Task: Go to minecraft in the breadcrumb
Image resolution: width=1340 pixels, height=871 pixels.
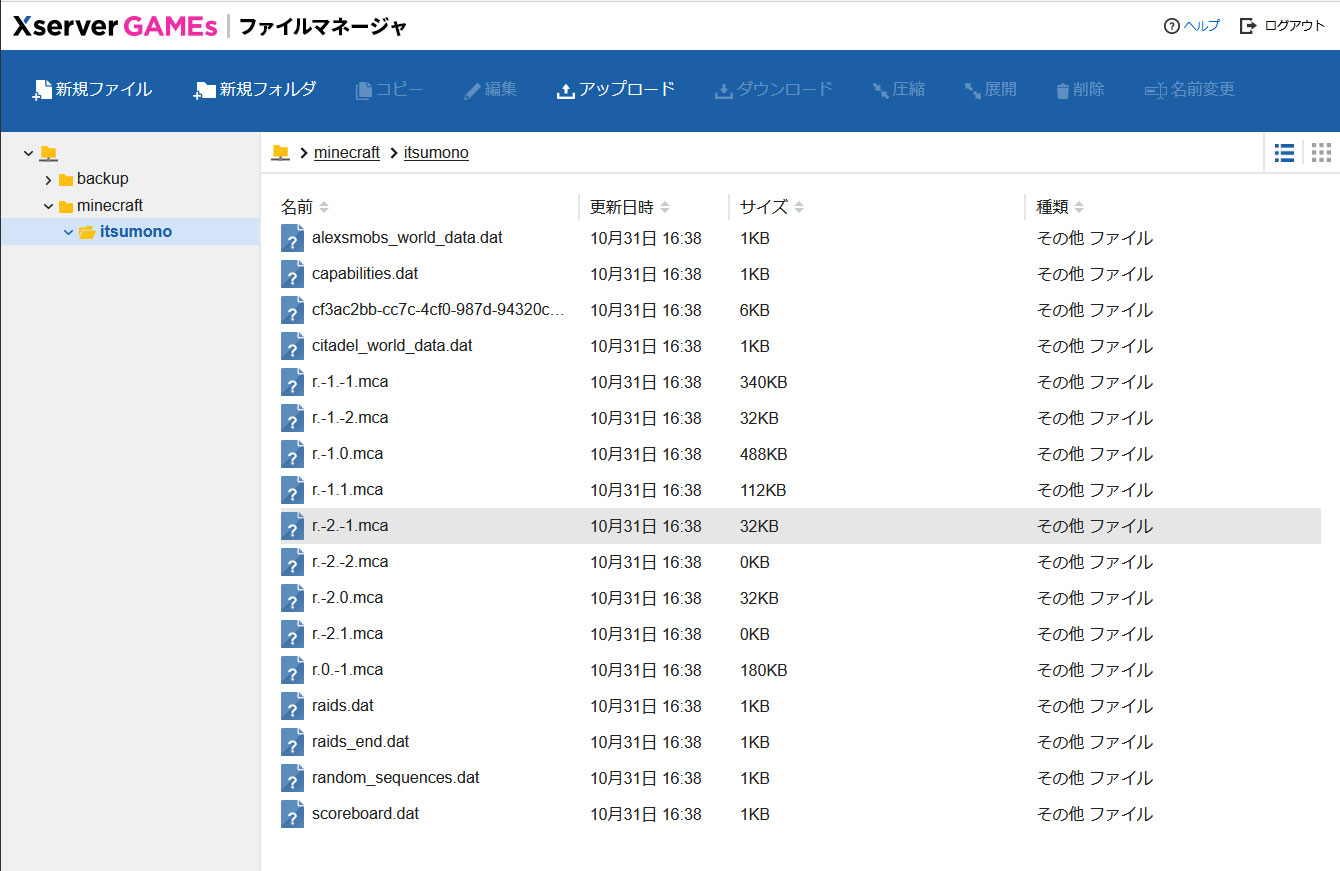Action: pyautogui.click(x=347, y=153)
